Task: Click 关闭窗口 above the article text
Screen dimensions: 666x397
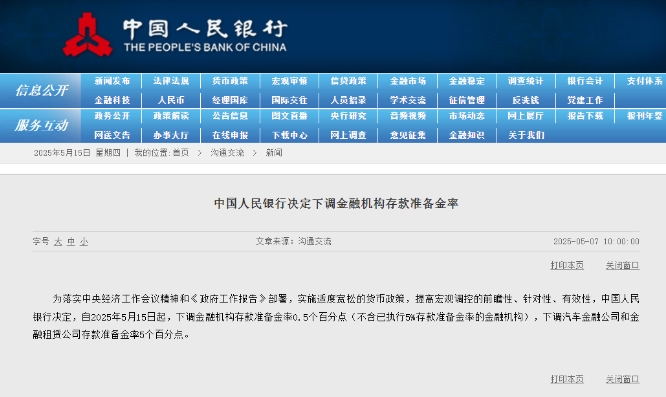Action: click(622, 265)
